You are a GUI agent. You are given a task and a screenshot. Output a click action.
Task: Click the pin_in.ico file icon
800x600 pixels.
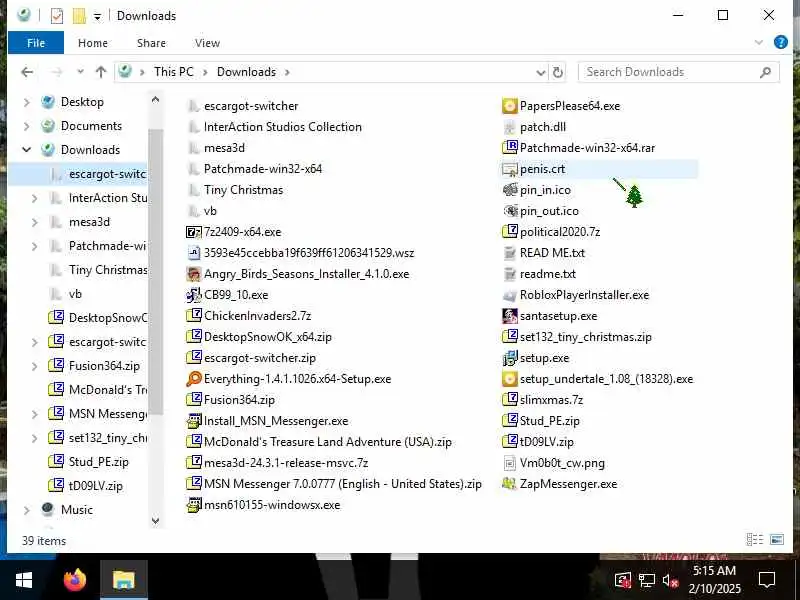click(509, 190)
